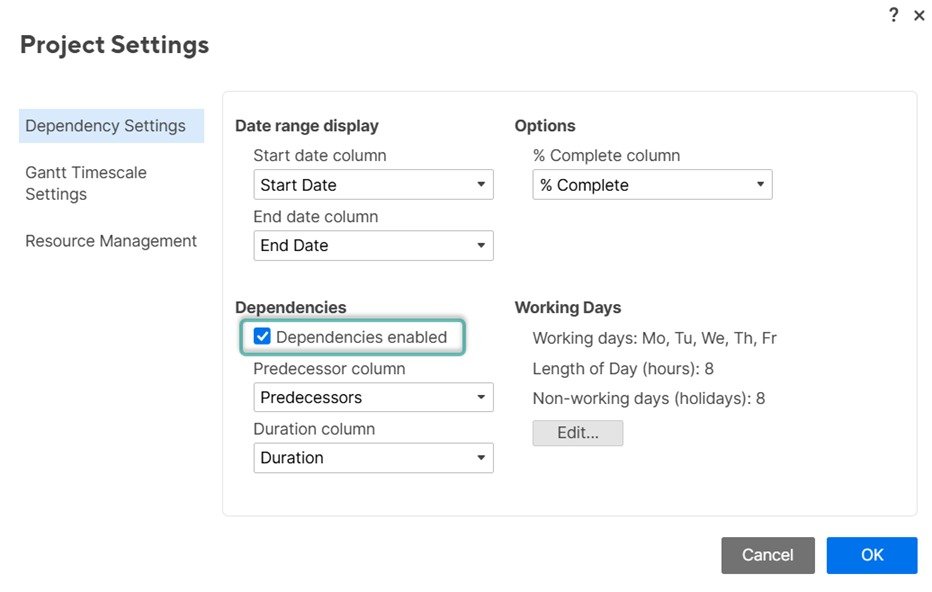Click Edit... to change working days
The image size is (932, 592).
point(578,433)
